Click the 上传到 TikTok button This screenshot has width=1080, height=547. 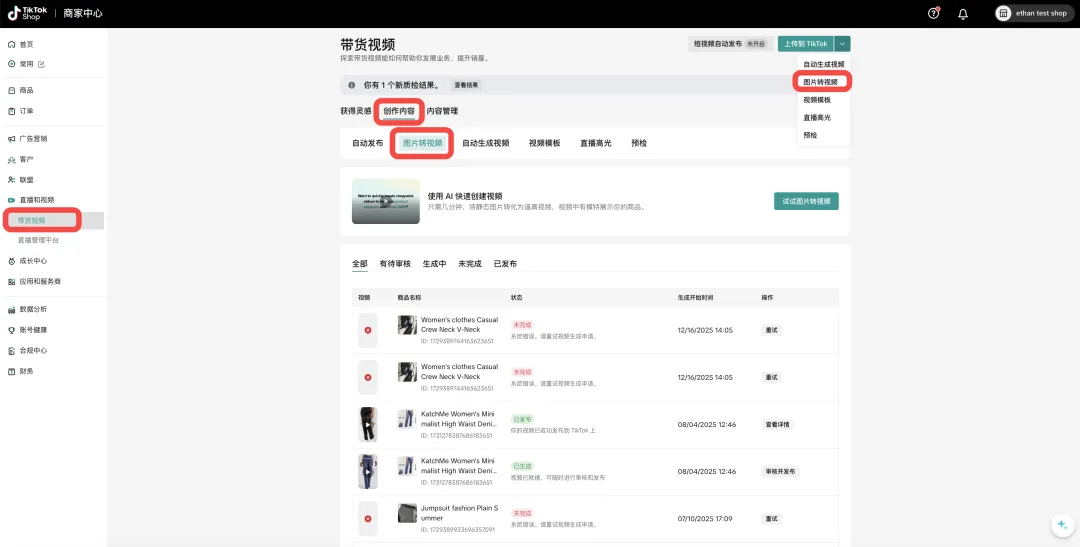pyautogui.click(x=806, y=43)
